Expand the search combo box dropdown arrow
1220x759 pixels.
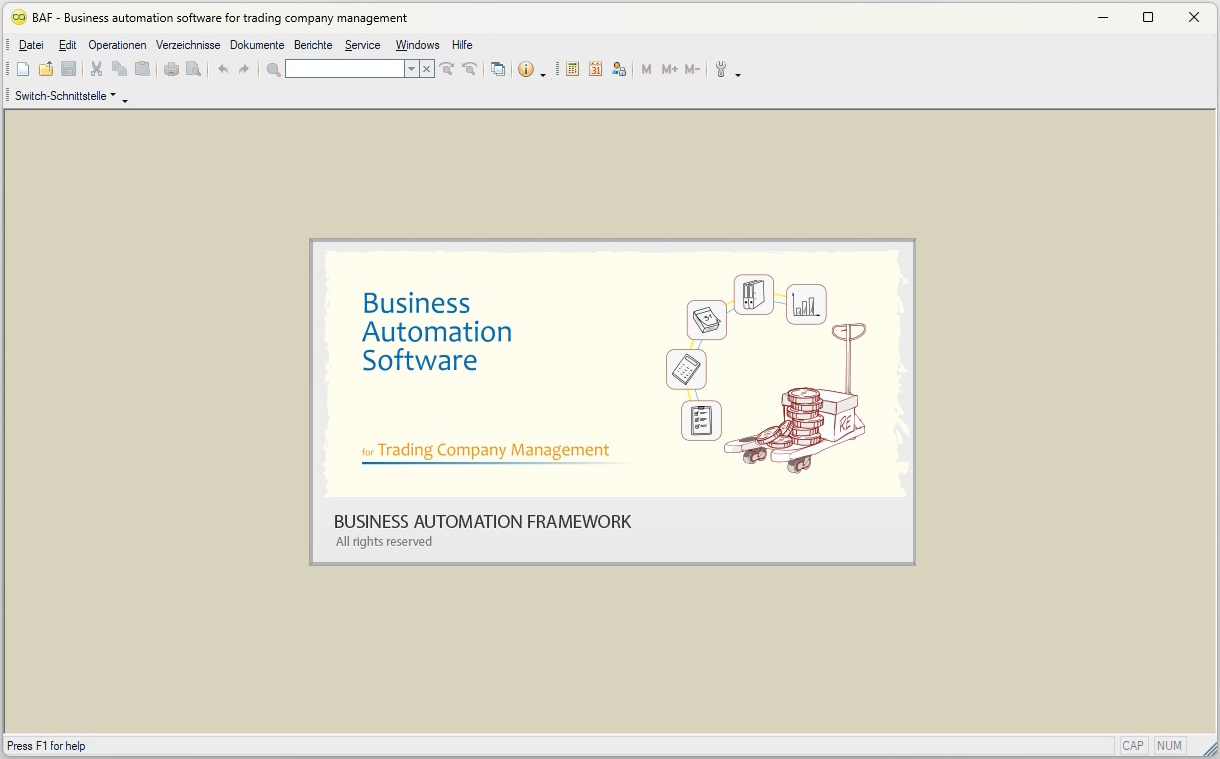coord(411,69)
